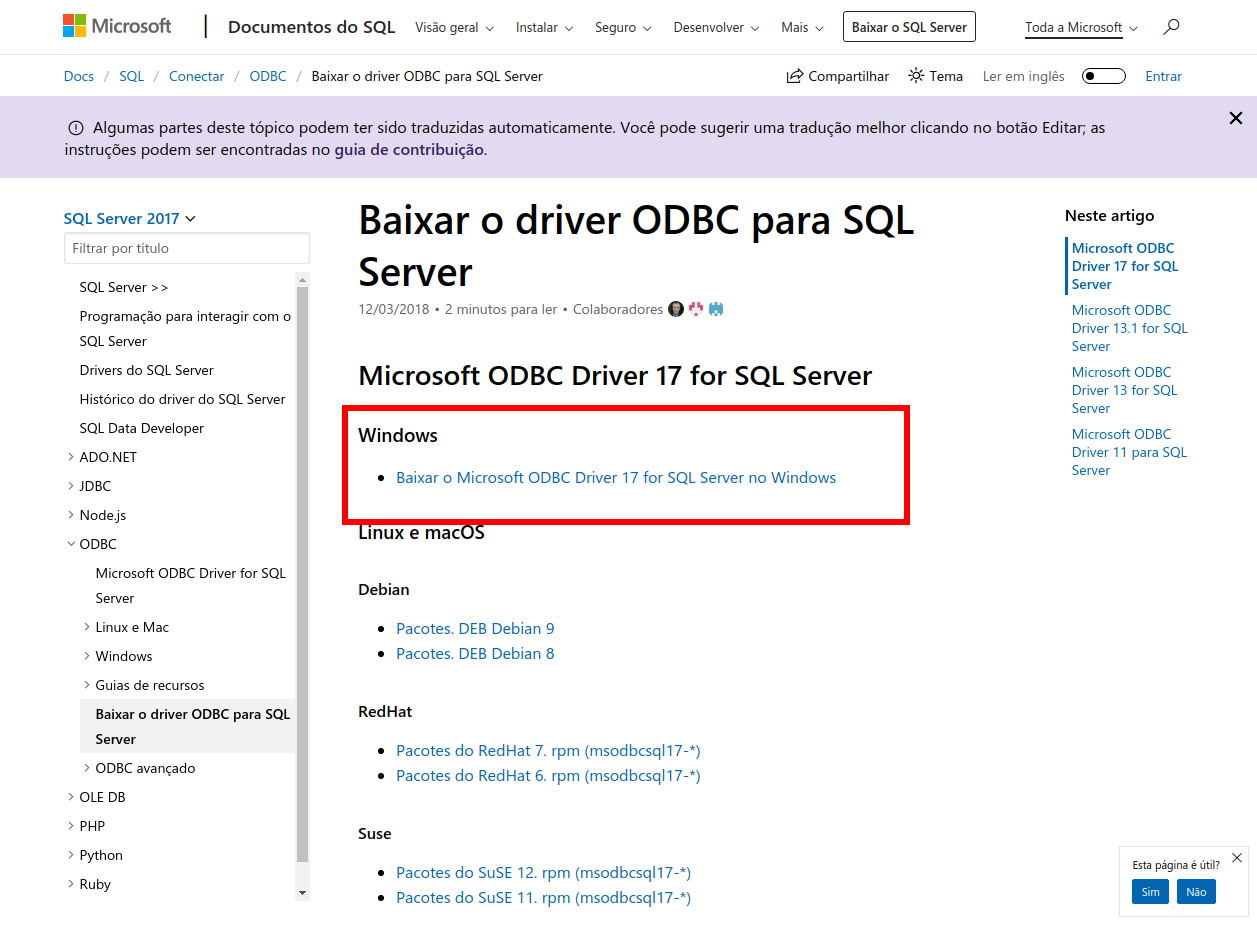
Task: Toggle 'Ler em inglês' switch
Action: tap(1104, 76)
